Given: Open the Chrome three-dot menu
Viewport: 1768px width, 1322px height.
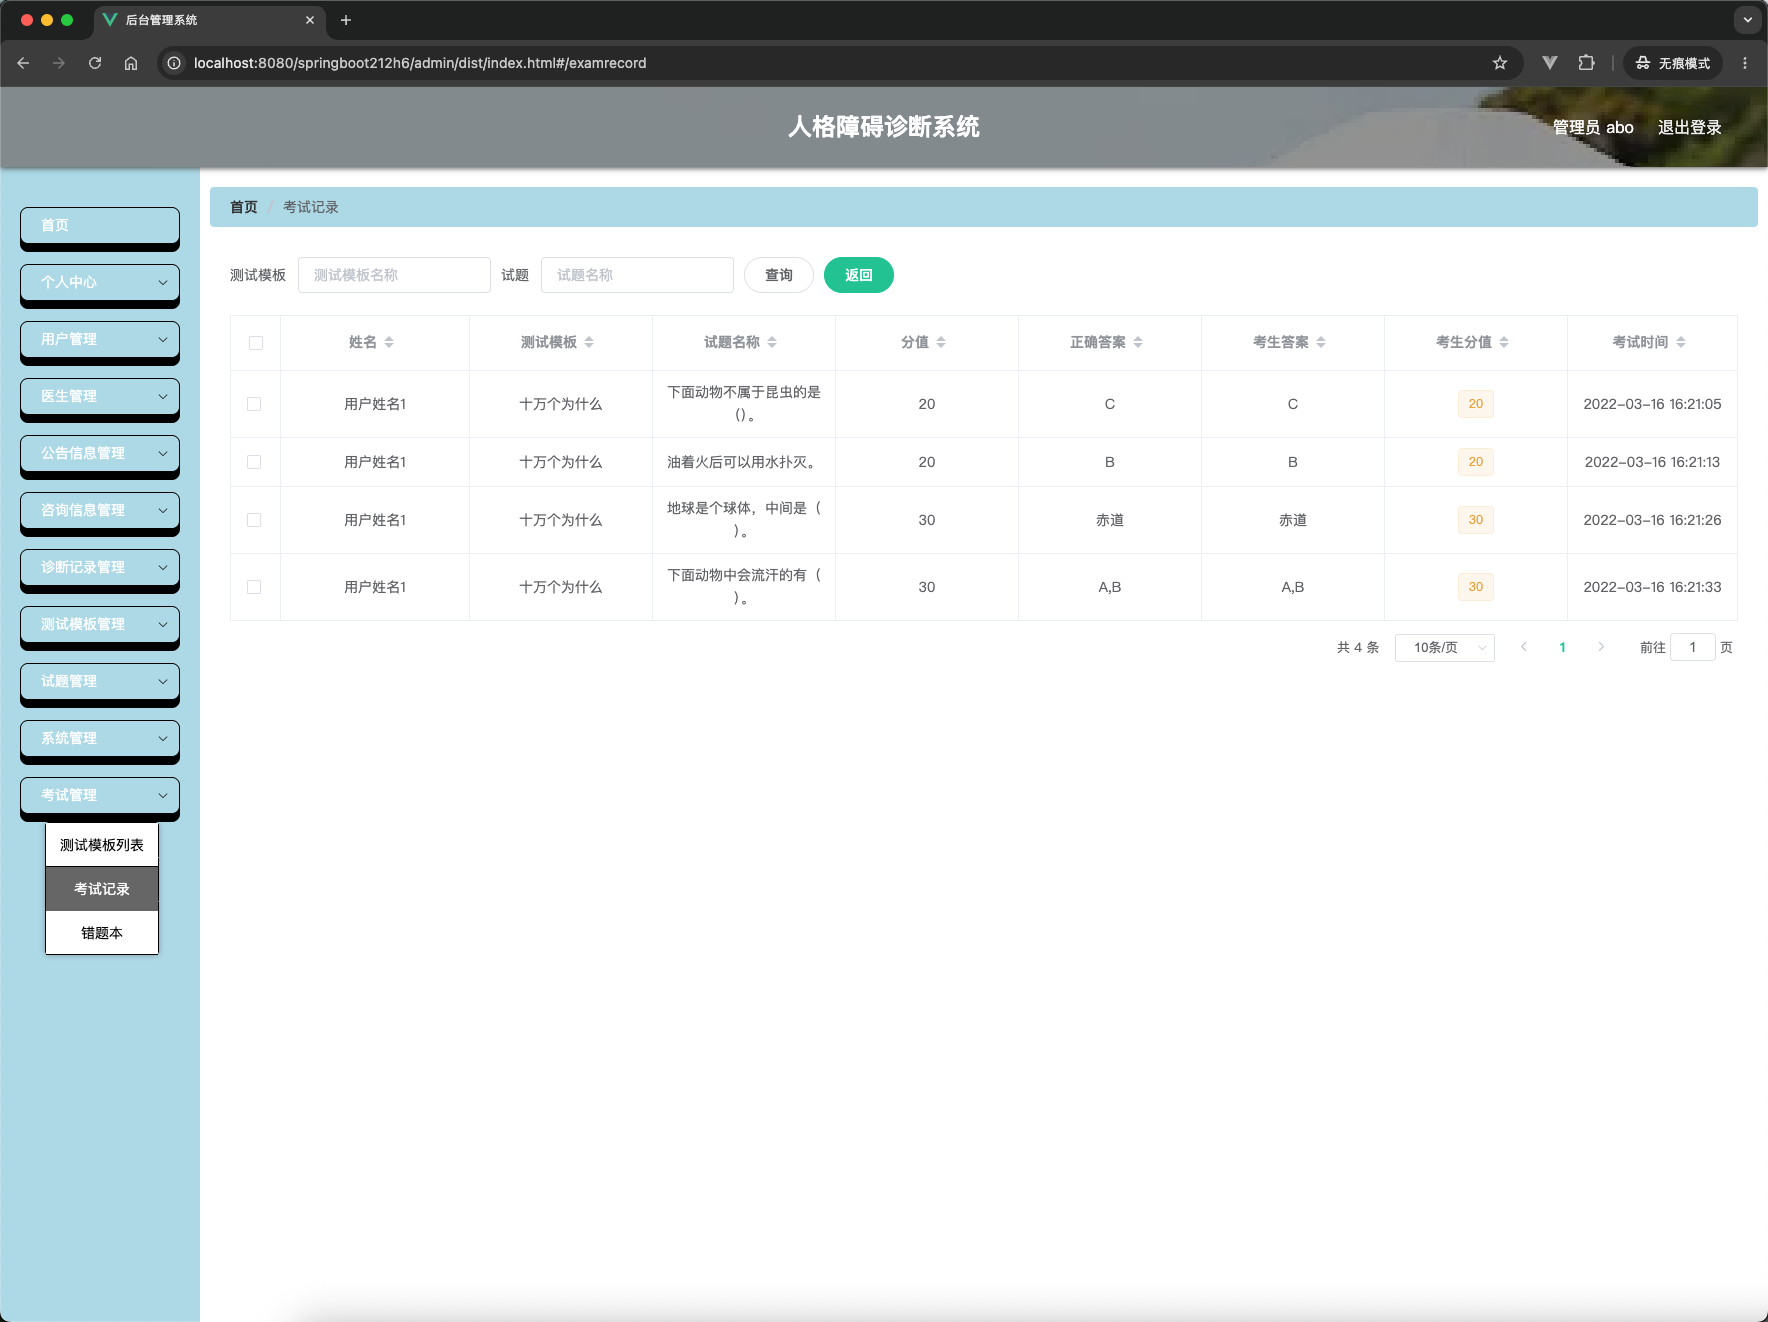Looking at the screenshot, I should pos(1745,63).
